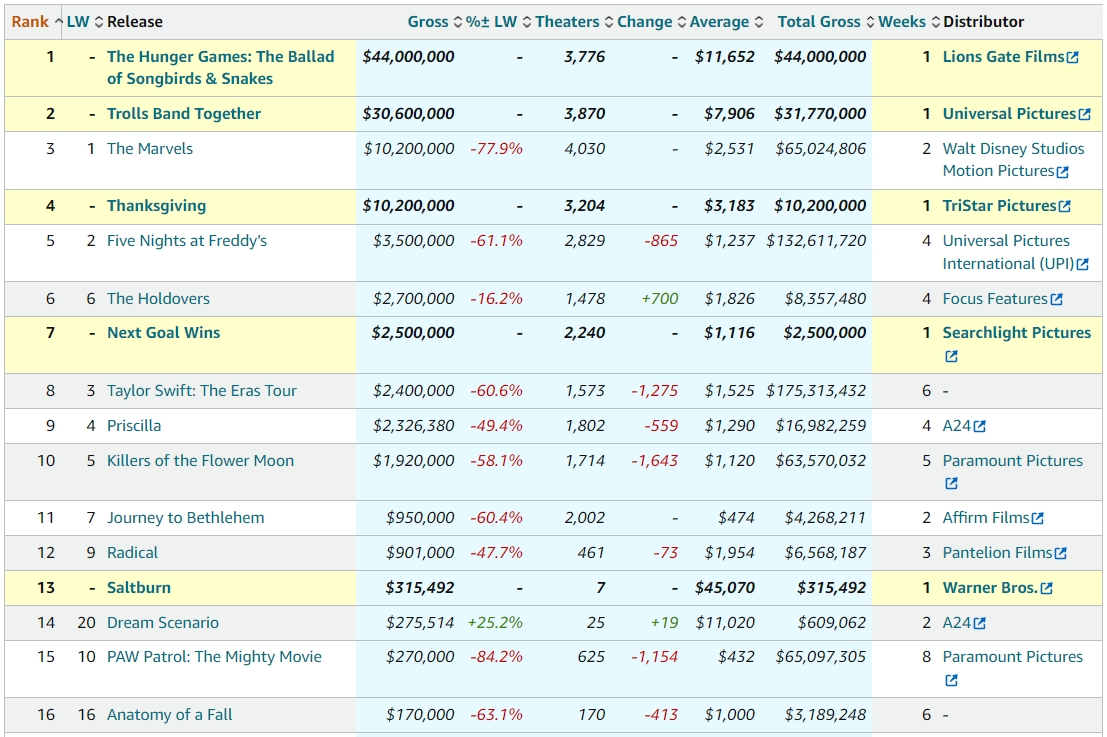Click external link icon beside Pantelion Films
Image resolution: width=1107 pixels, height=737 pixels.
point(1061,553)
